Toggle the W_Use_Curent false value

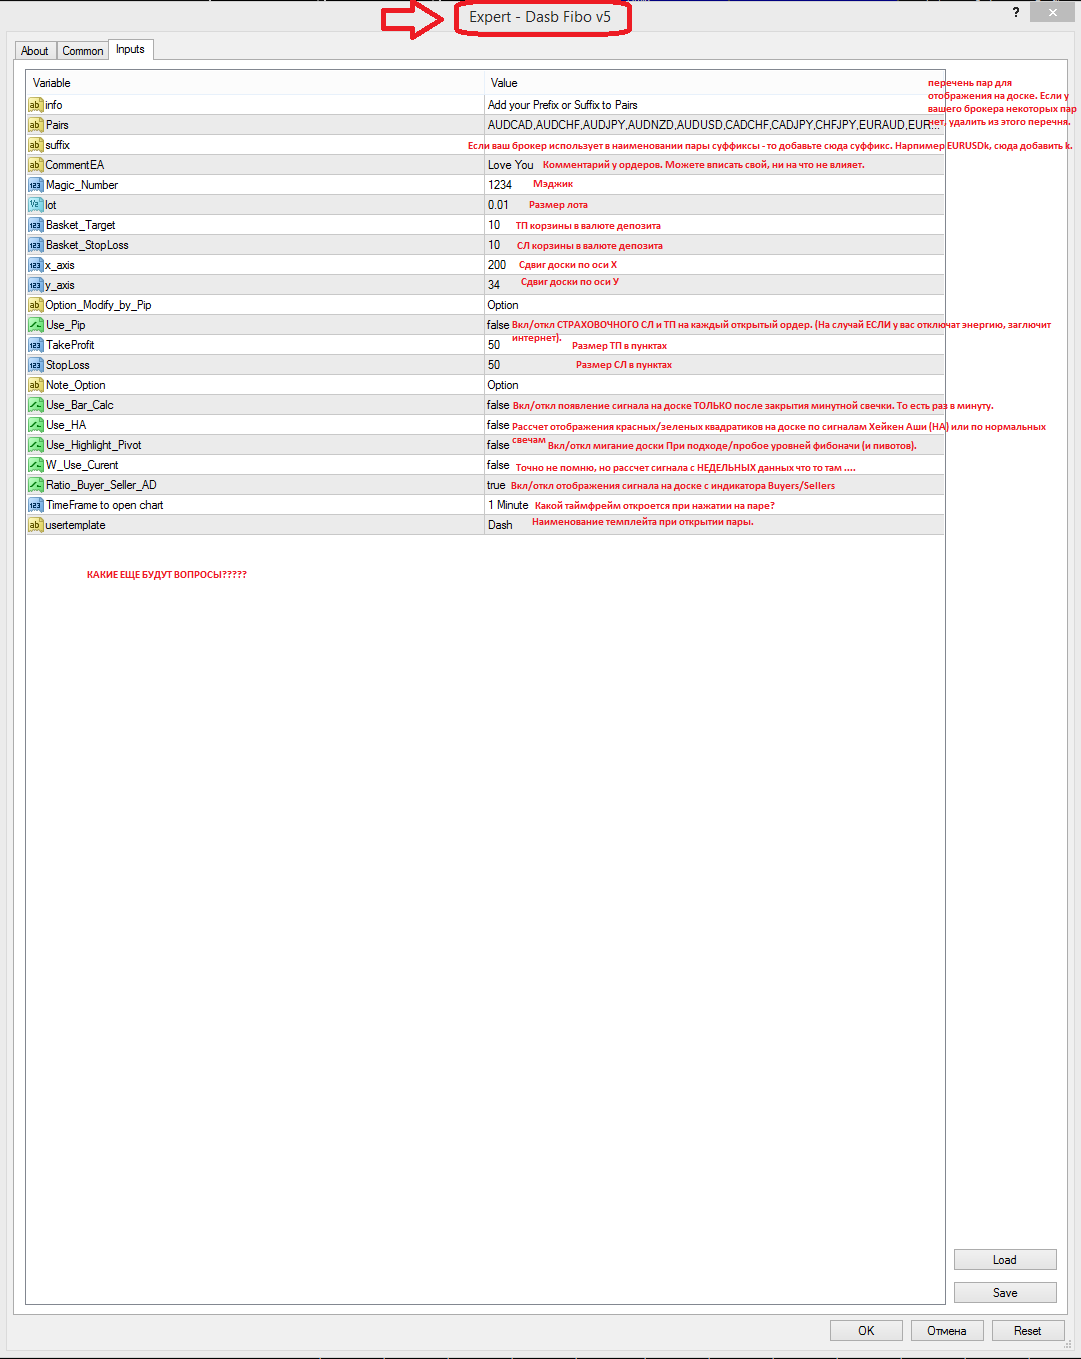pyautogui.click(x=498, y=465)
